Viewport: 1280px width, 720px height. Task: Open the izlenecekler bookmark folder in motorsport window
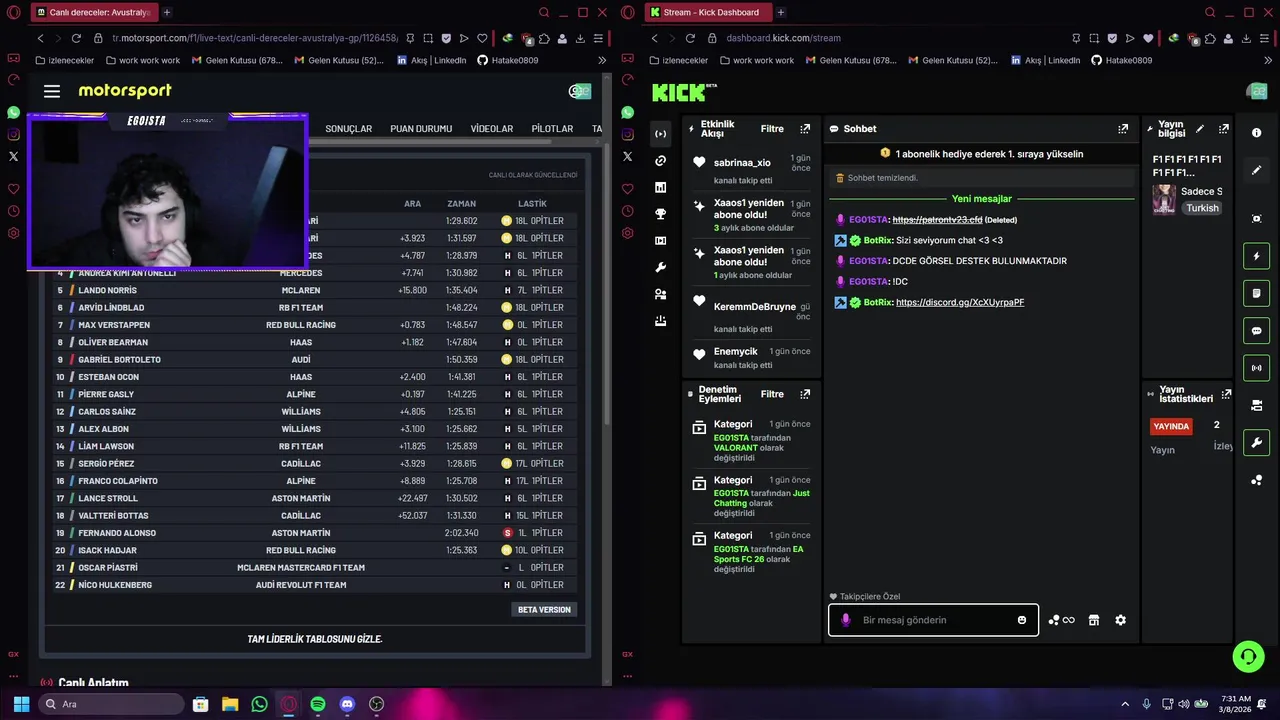click(x=64, y=60)
